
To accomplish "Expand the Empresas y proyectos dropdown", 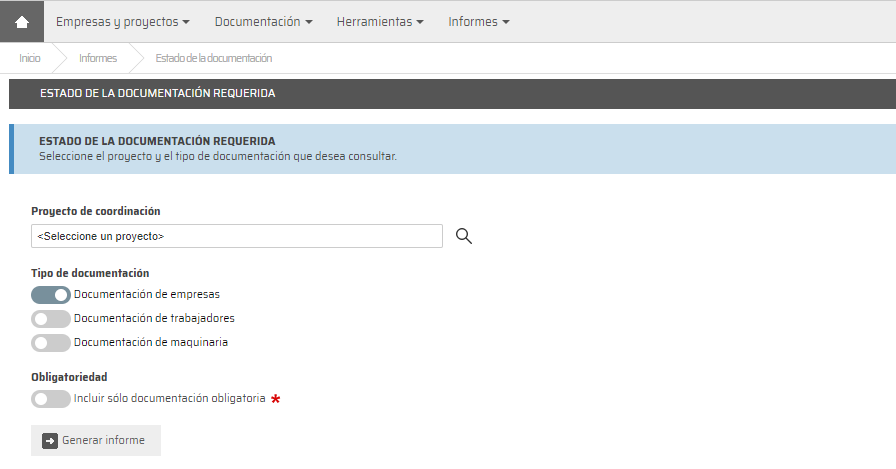I will (122, 21).
